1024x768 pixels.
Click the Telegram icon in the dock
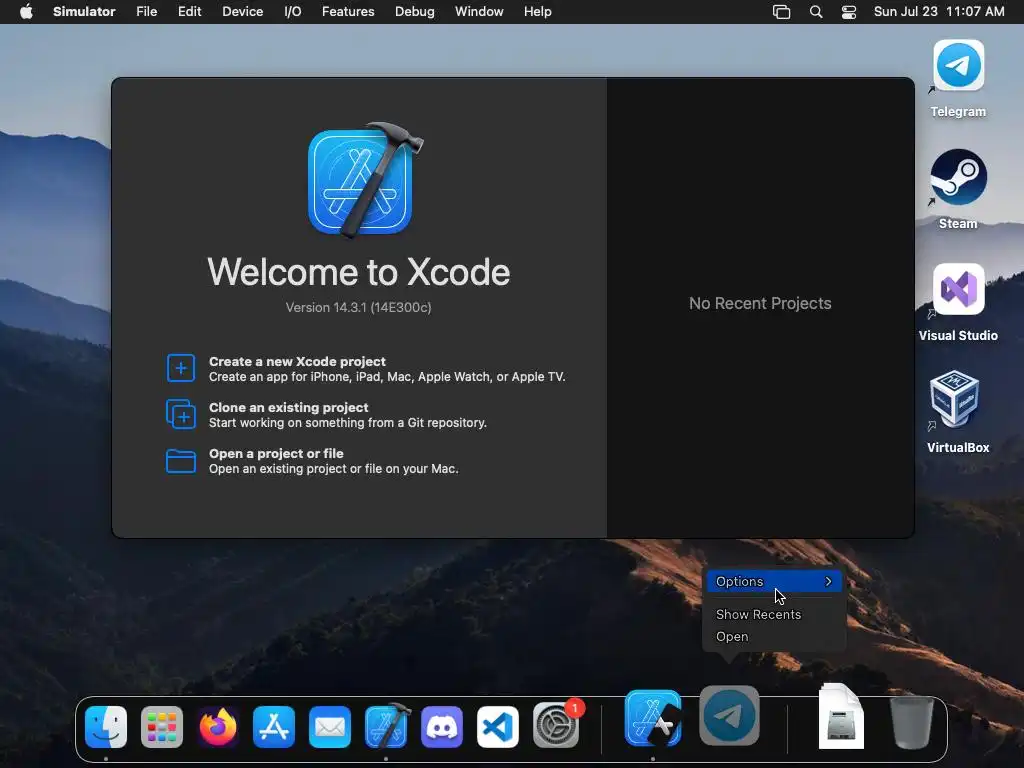(x=729, y=716)
